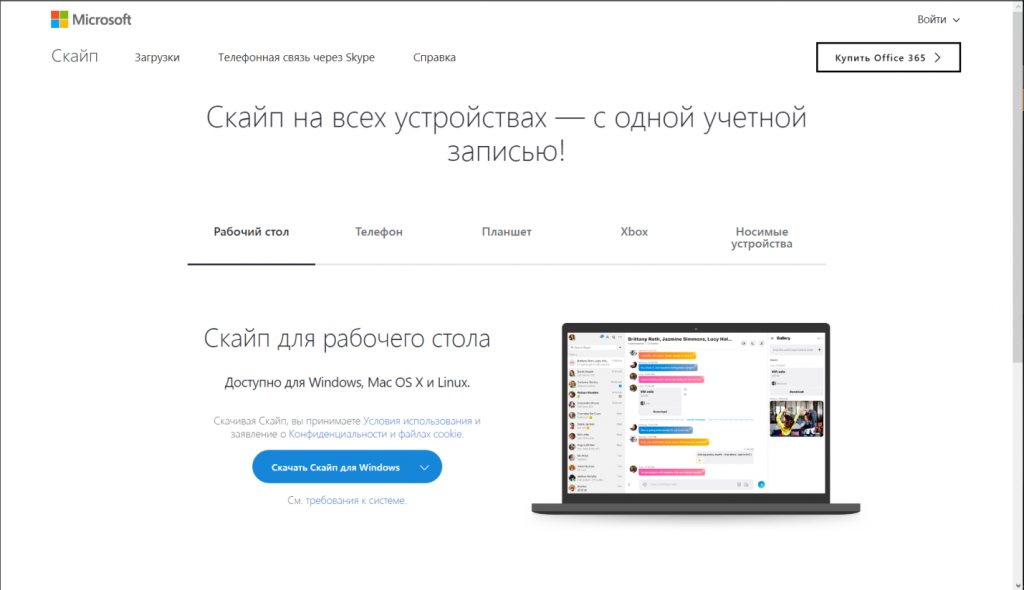Choose the Xbox tab
The image size is (1024, 590).
click(x=634, y=232)
